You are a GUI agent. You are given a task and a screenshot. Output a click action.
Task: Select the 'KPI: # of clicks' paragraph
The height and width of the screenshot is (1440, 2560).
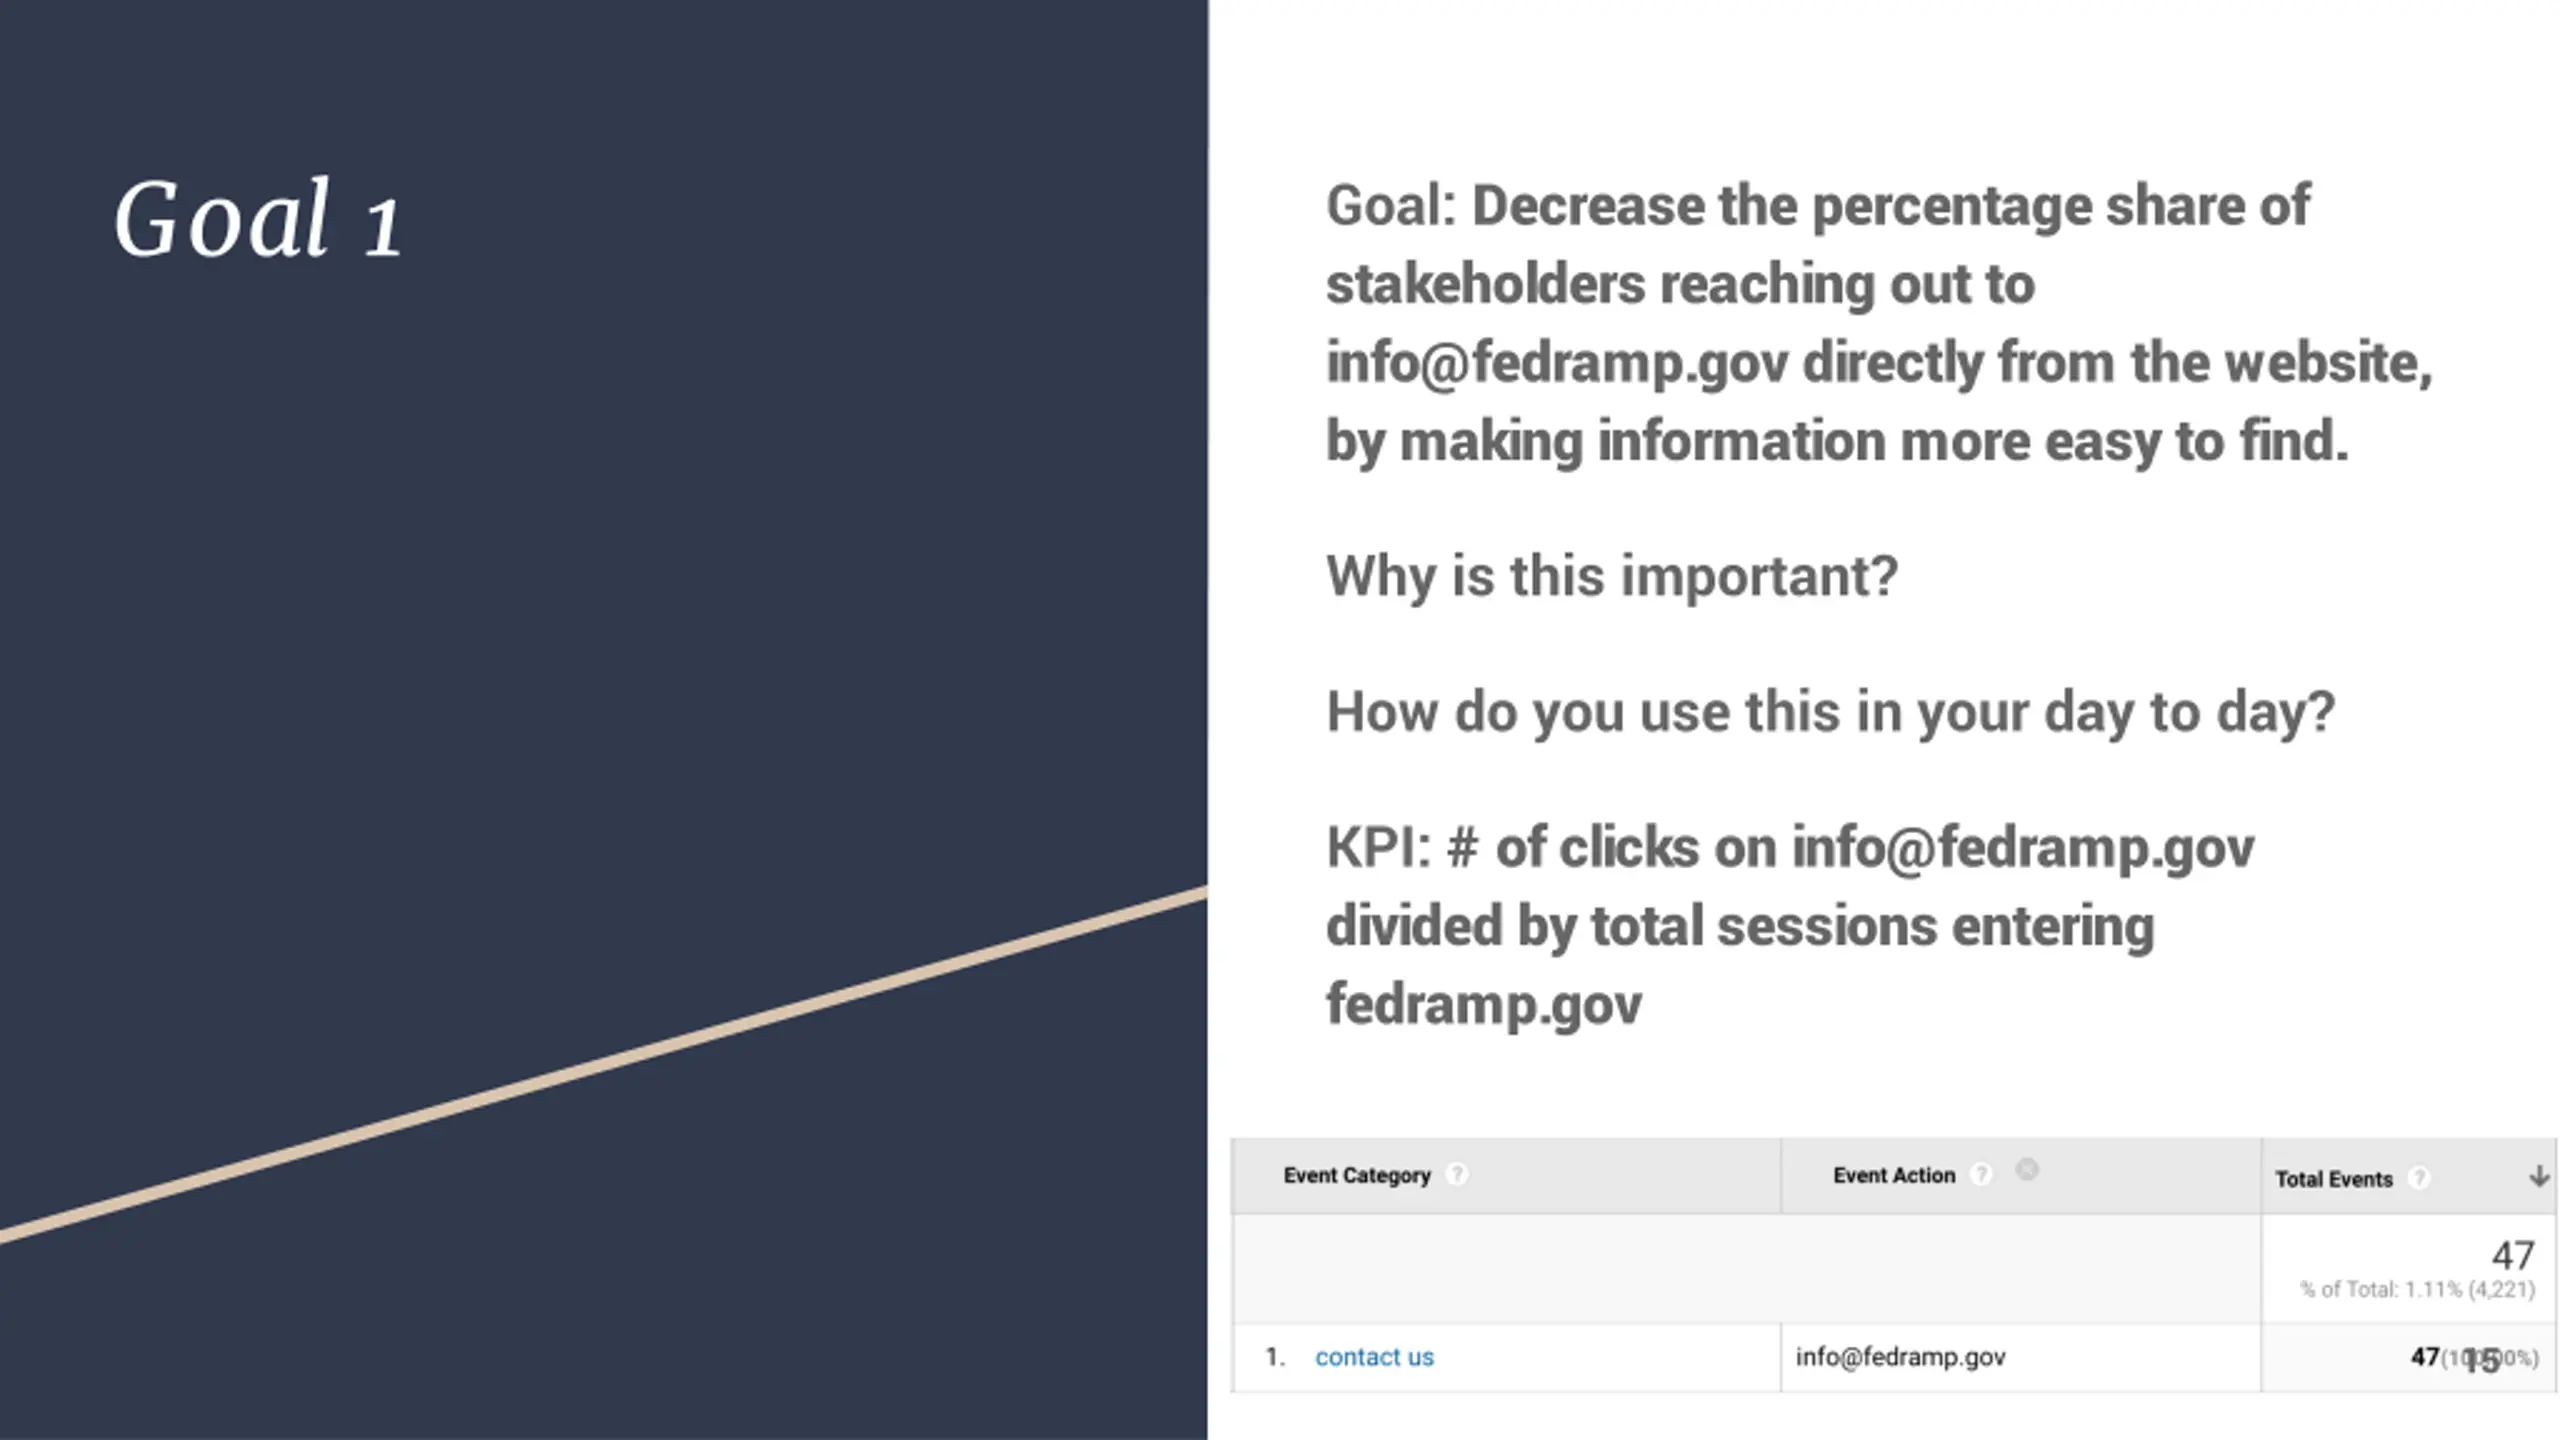(1790, 925)
